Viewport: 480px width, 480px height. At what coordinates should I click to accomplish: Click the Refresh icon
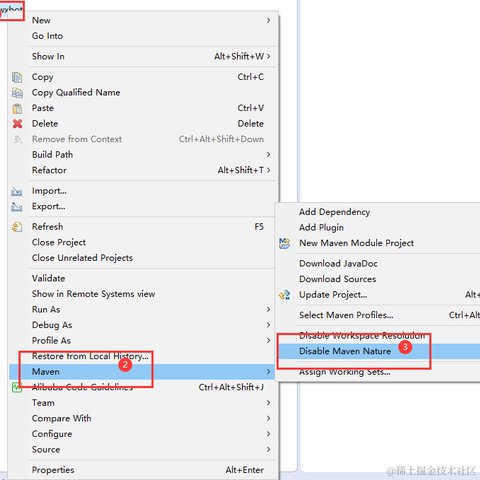pyautogui.click(x=17, y=227)
